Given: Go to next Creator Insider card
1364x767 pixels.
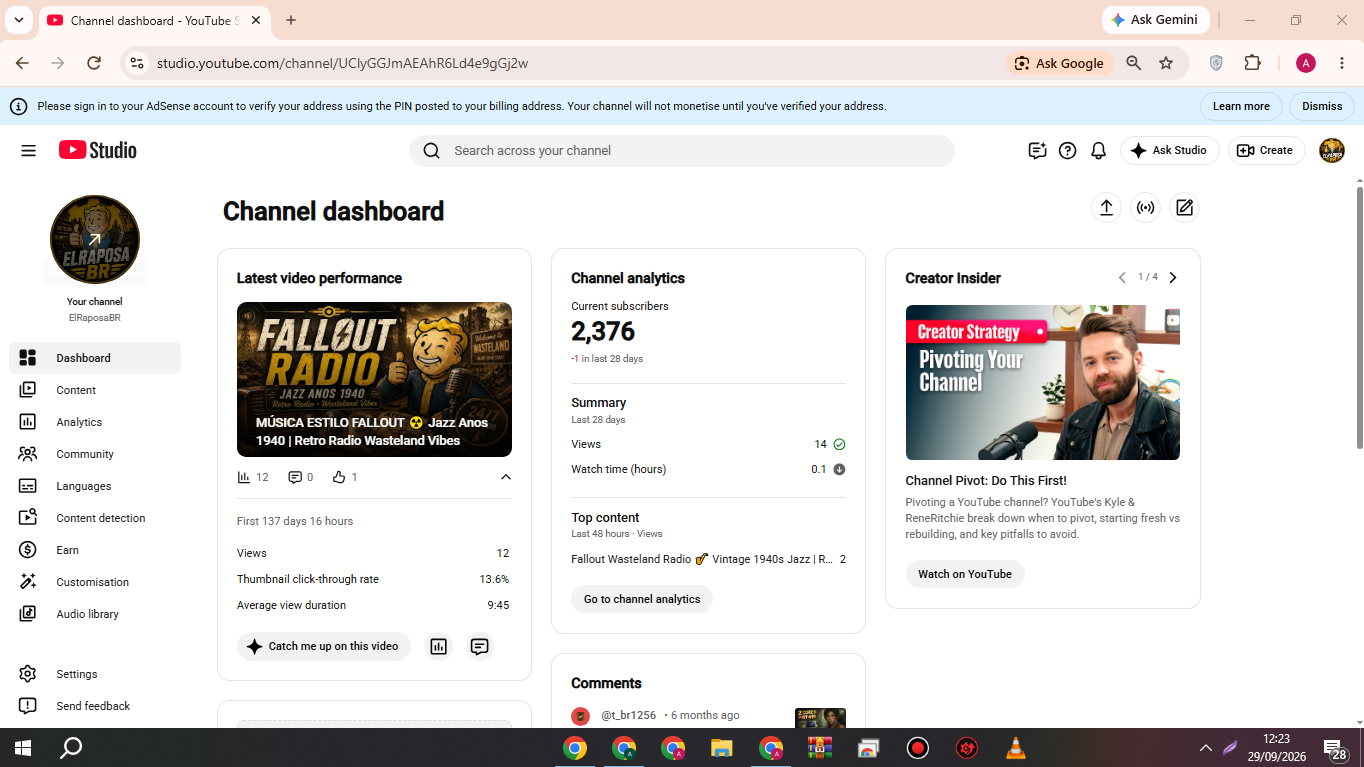Looking at the screenshot, I should coord(1173,278).
